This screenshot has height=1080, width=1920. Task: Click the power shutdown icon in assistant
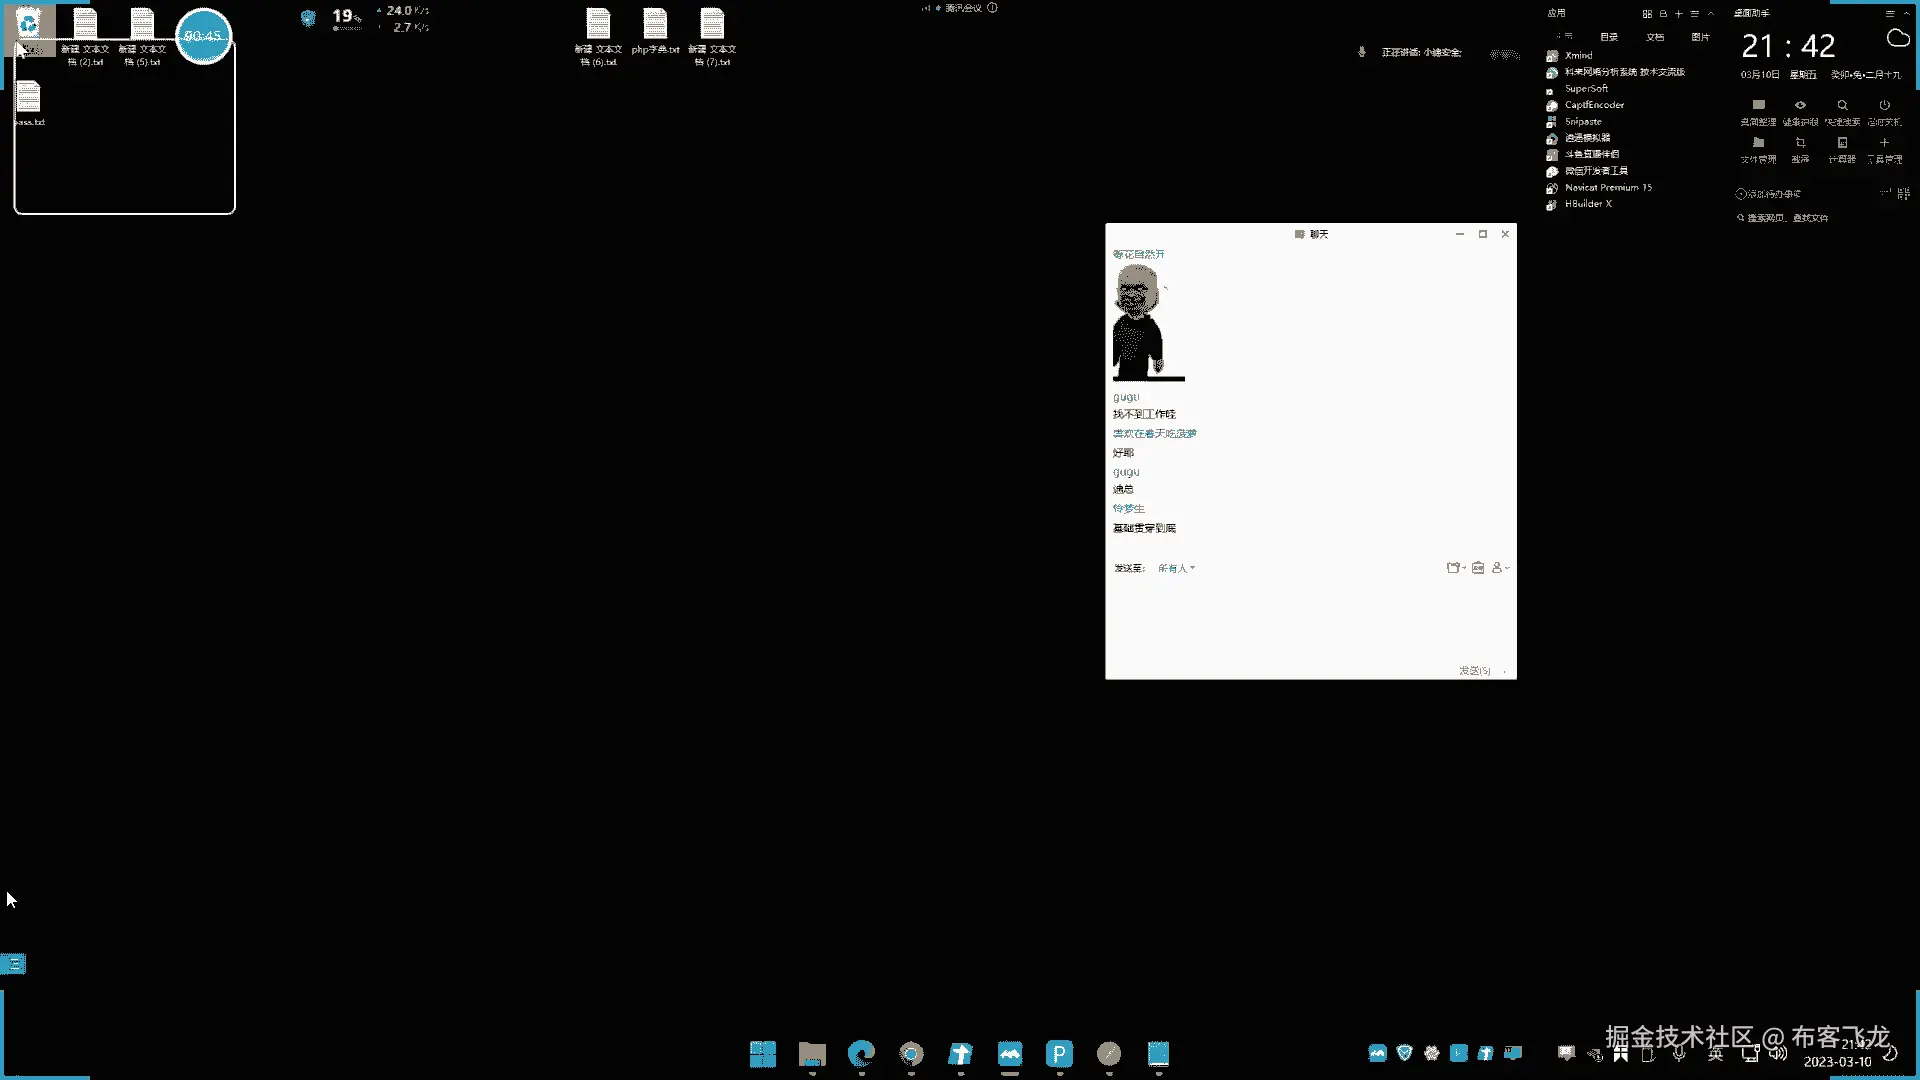(1884, 106)
